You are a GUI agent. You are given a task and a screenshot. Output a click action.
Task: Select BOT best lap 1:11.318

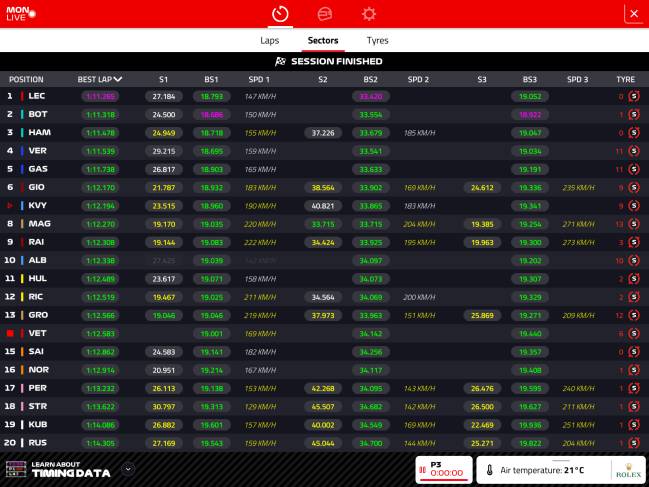100,115
